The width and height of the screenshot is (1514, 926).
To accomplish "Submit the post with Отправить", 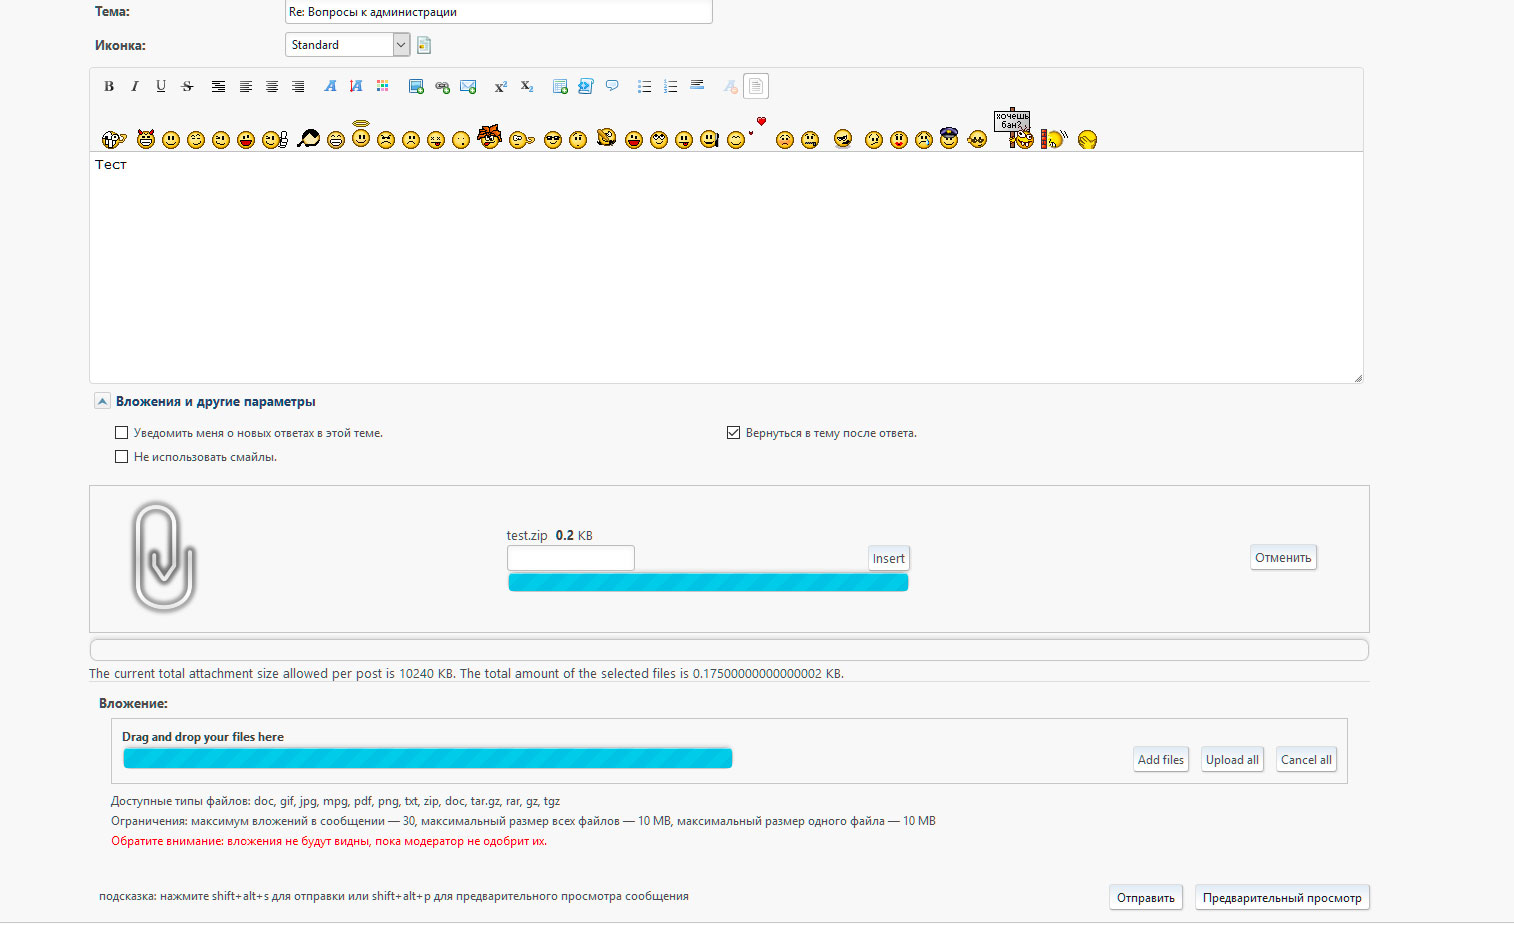I will point(1146,898).
